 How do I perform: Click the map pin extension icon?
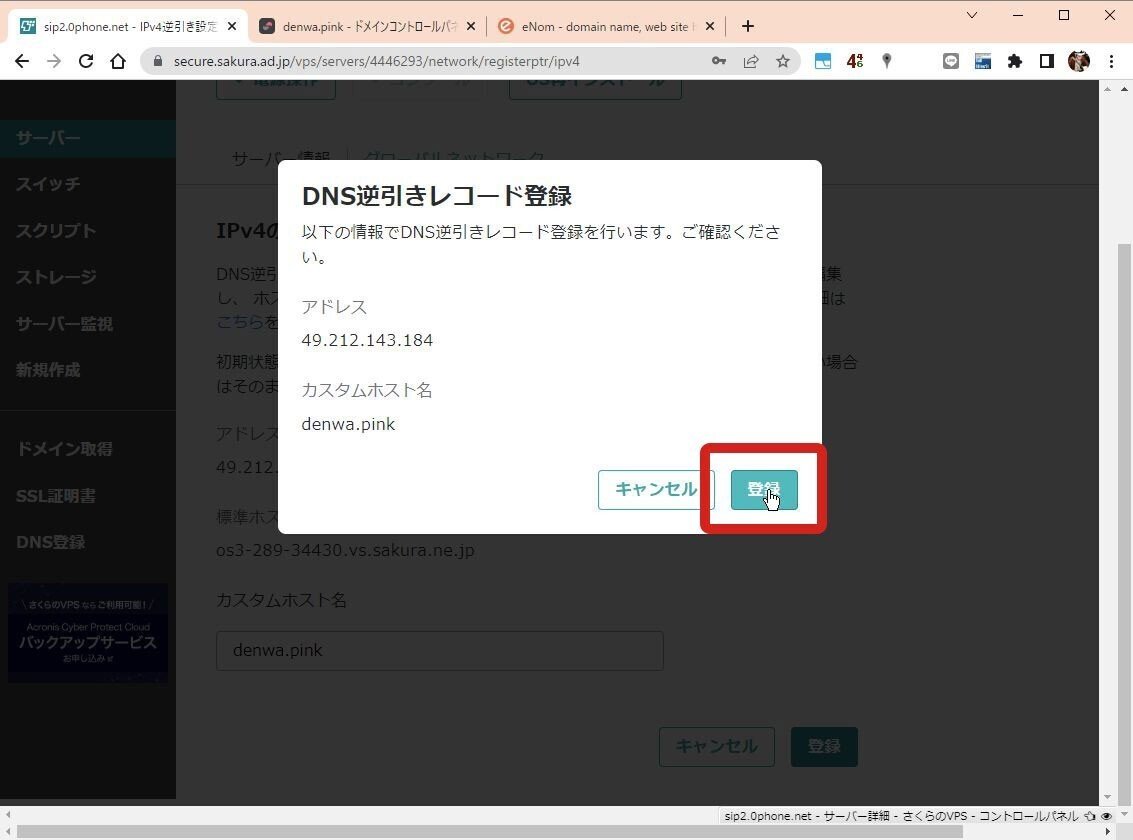point(887,61)
